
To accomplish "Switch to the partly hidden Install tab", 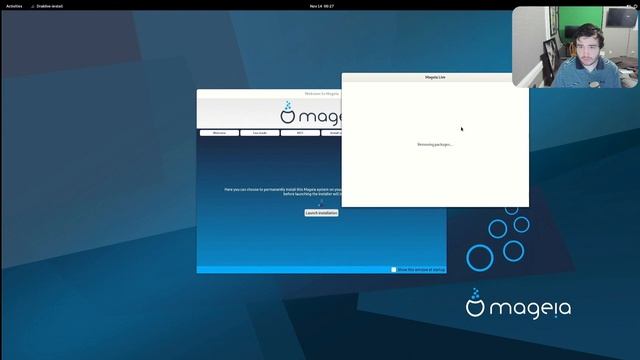I will coord(331,133).
